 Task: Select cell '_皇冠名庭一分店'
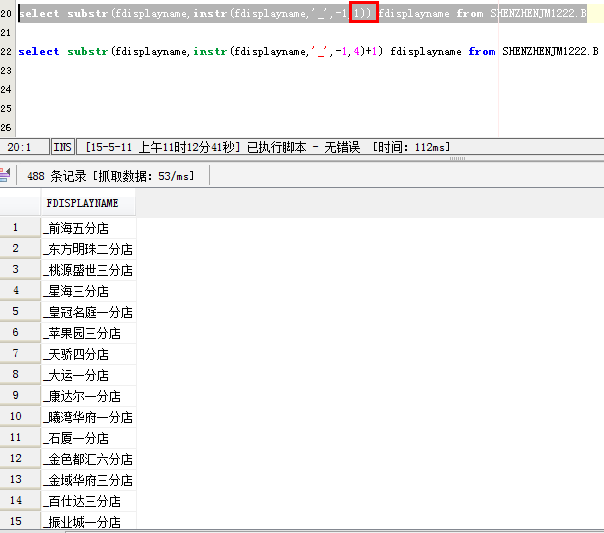point(88,312)
